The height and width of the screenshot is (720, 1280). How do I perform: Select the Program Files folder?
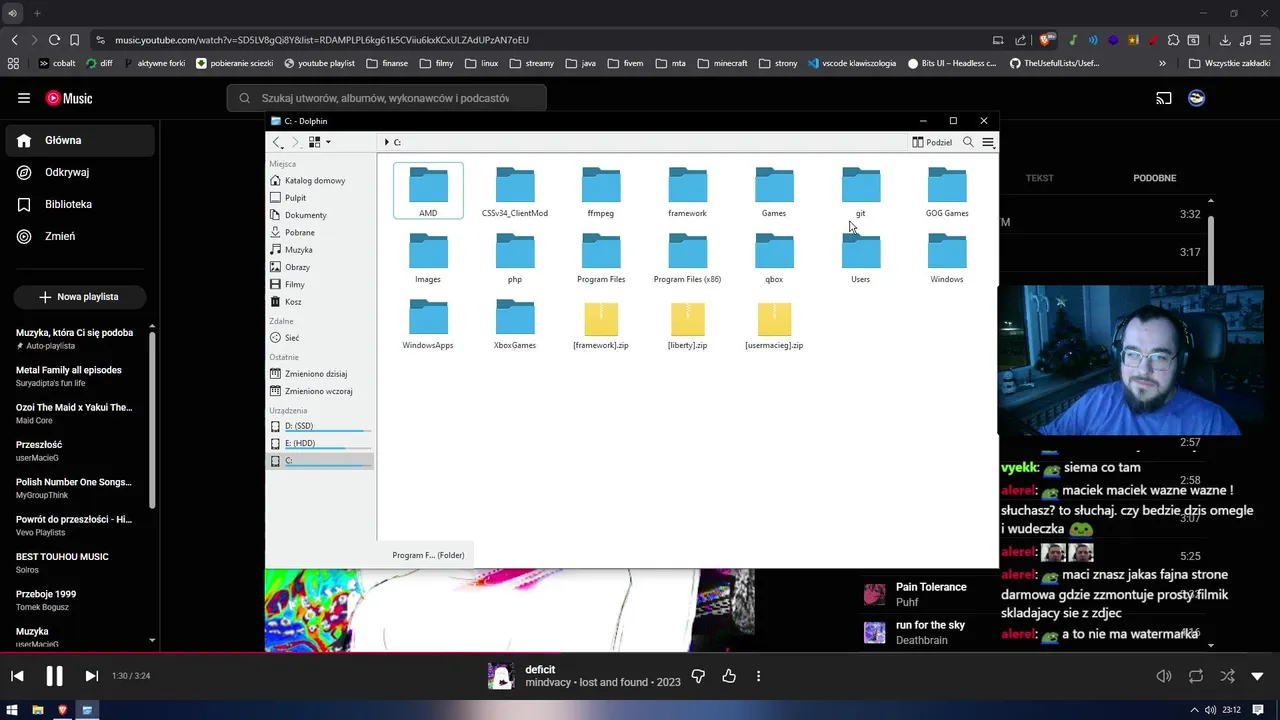click(601, 256)
